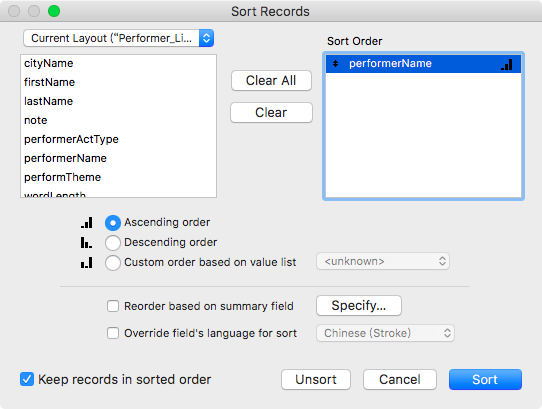Click the green zoom window button
The width and height of the screenshot is (542, 409).
(x=54, y=11)
